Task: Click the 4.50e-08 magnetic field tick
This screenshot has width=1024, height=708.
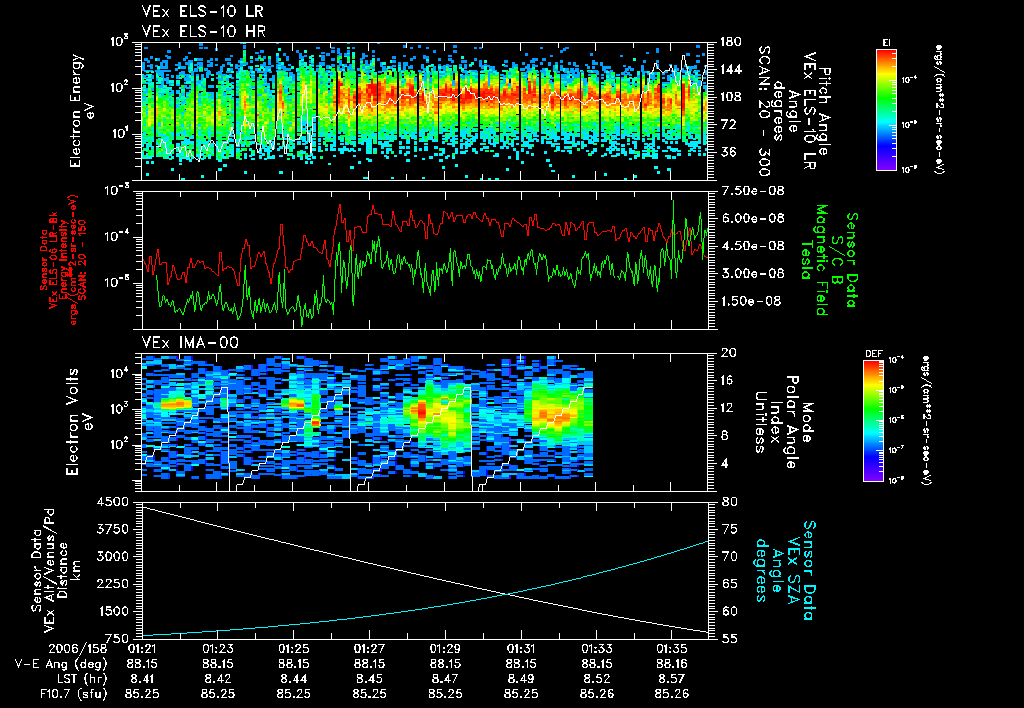Action: 753,246
